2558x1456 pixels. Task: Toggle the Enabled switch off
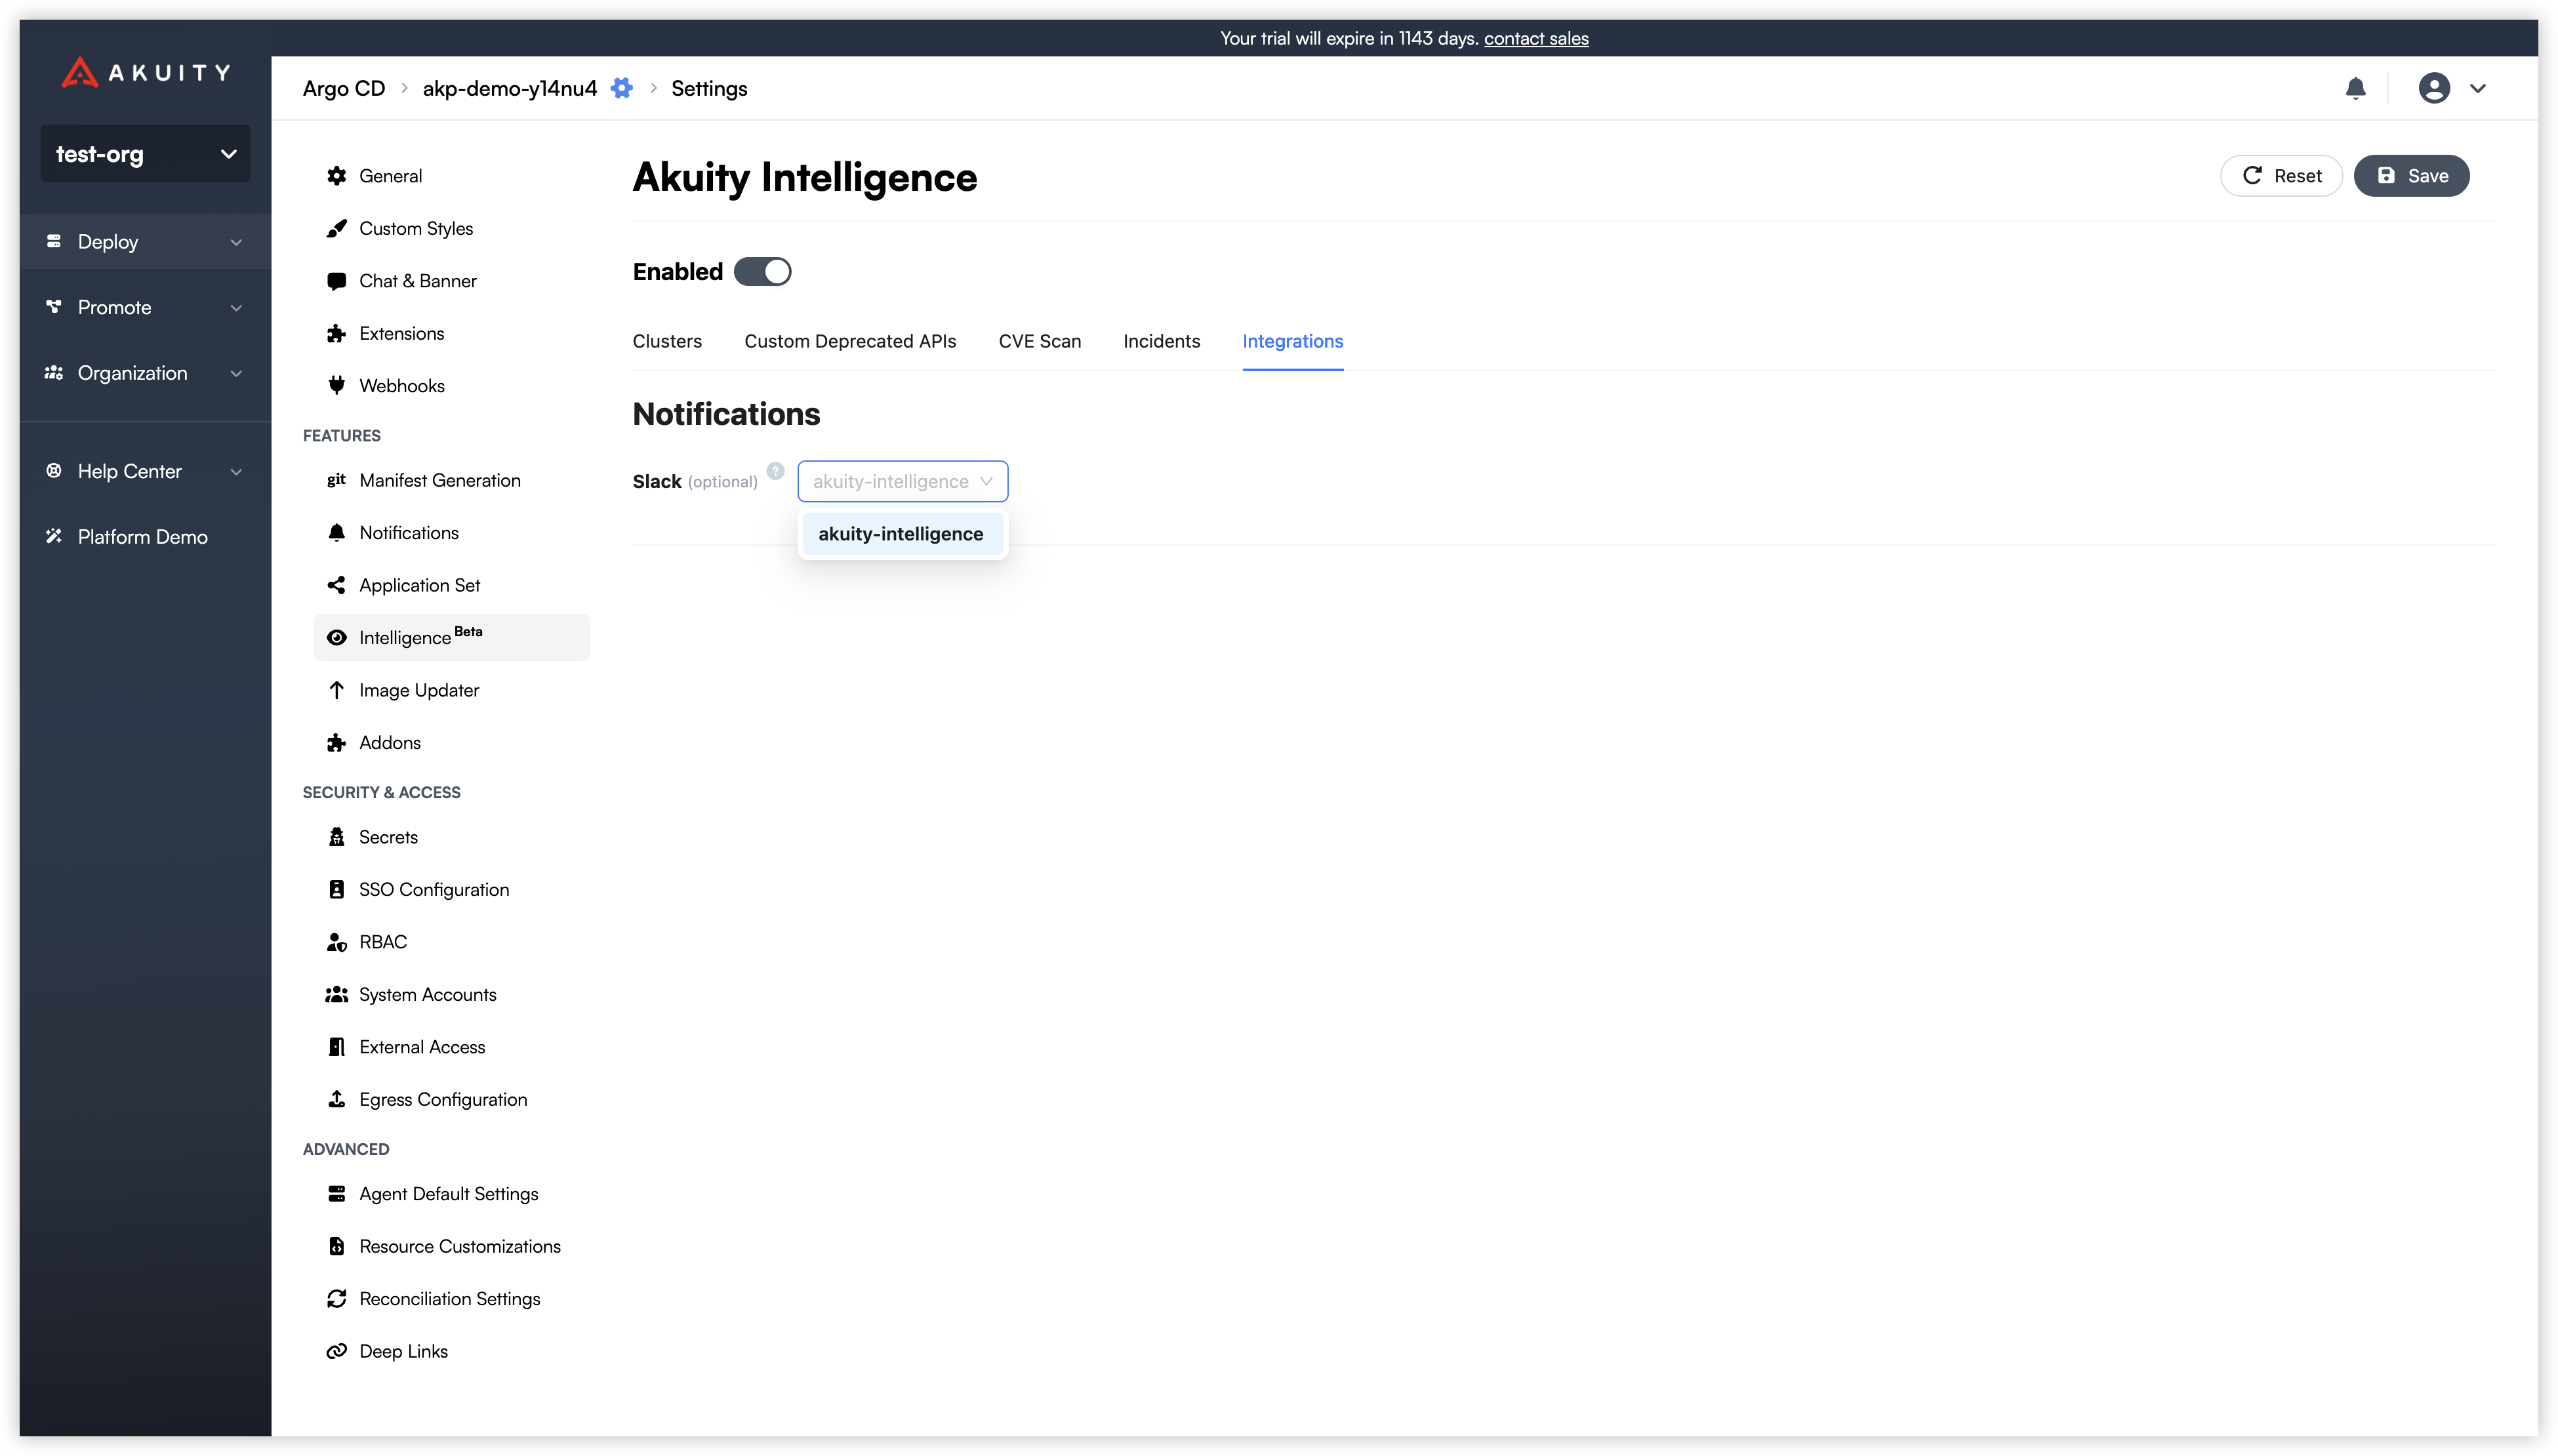pos(762,272)
